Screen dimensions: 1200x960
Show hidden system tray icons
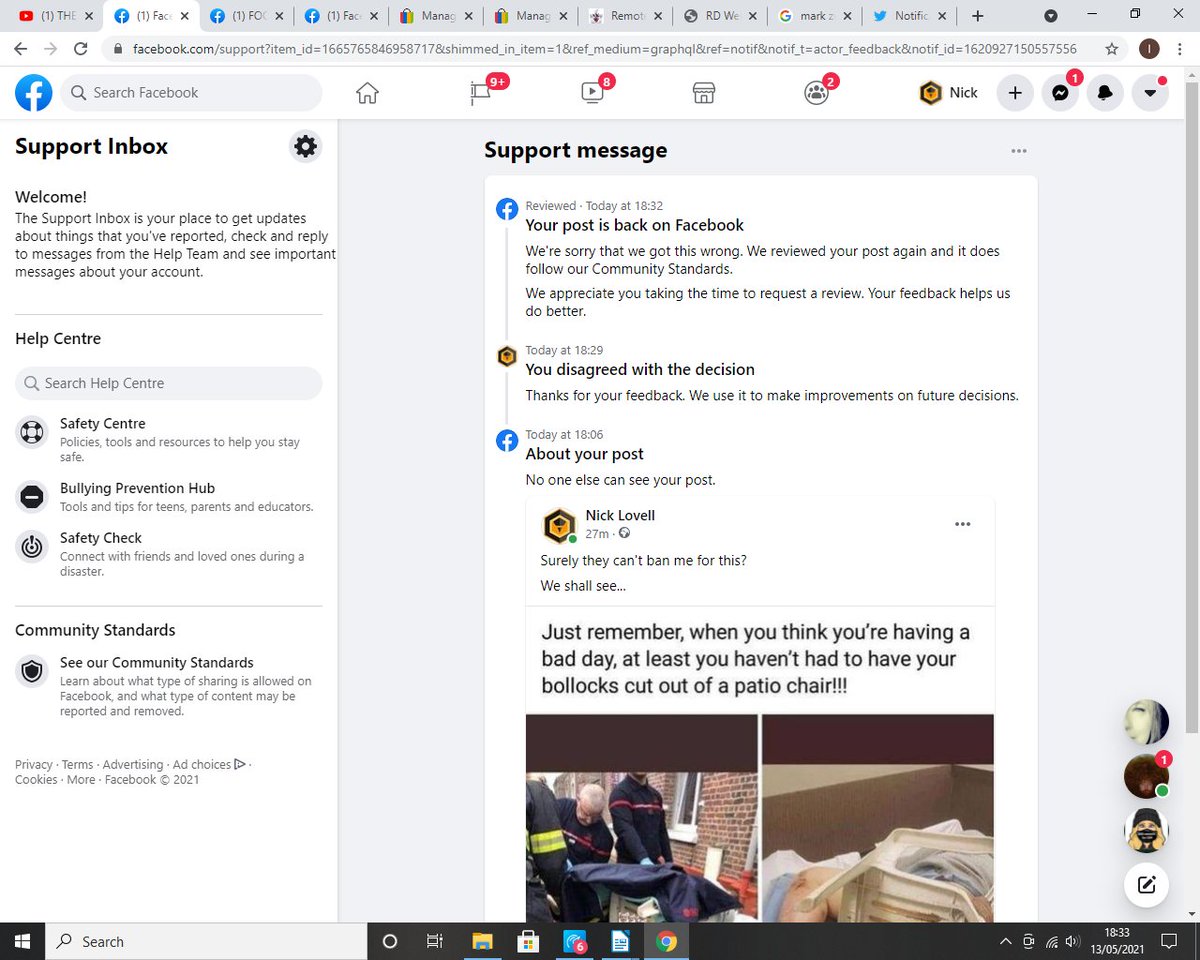pos(1006,941)
